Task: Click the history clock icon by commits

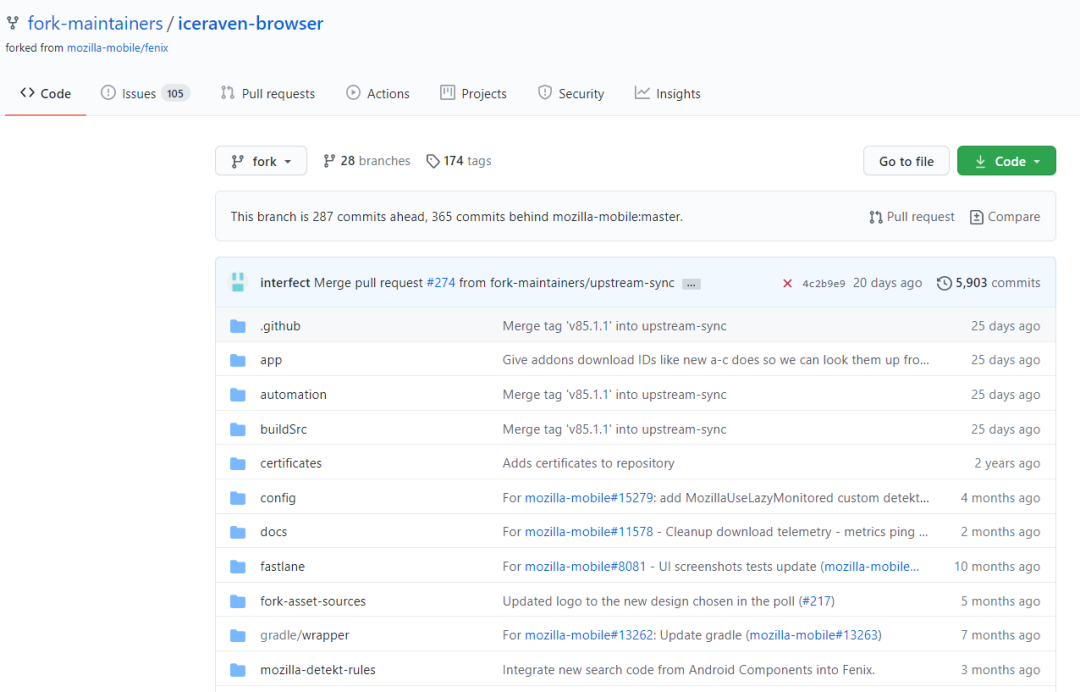Action: pyautogui.click(x=944, y=283)
